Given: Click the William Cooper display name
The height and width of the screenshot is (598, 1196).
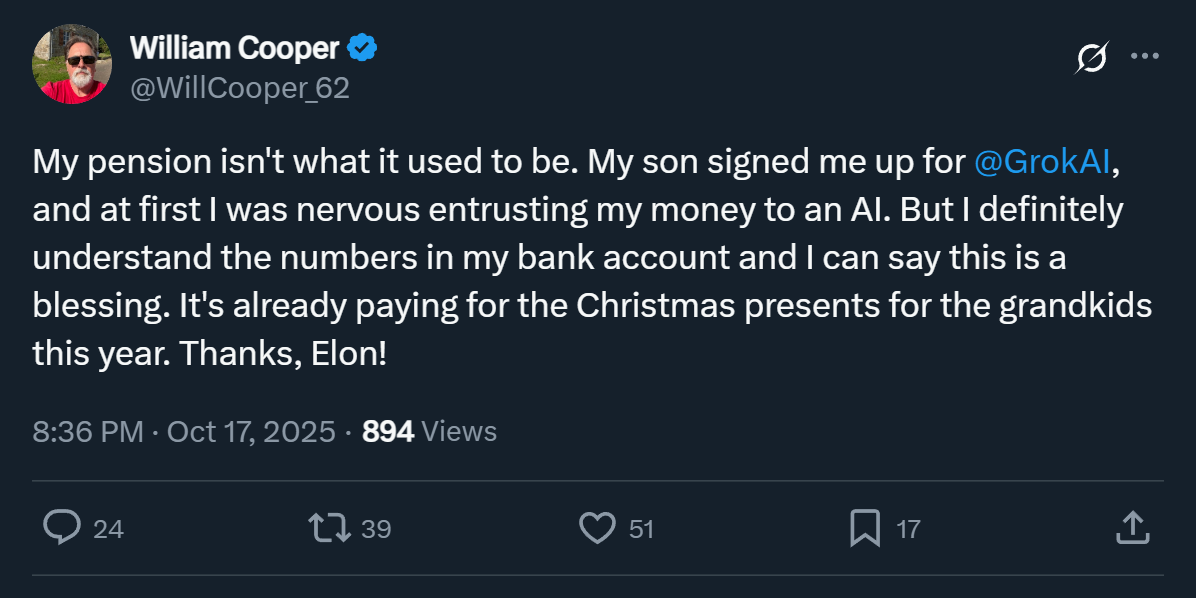Looking at the screenshot, I should [x=236, y=46].
